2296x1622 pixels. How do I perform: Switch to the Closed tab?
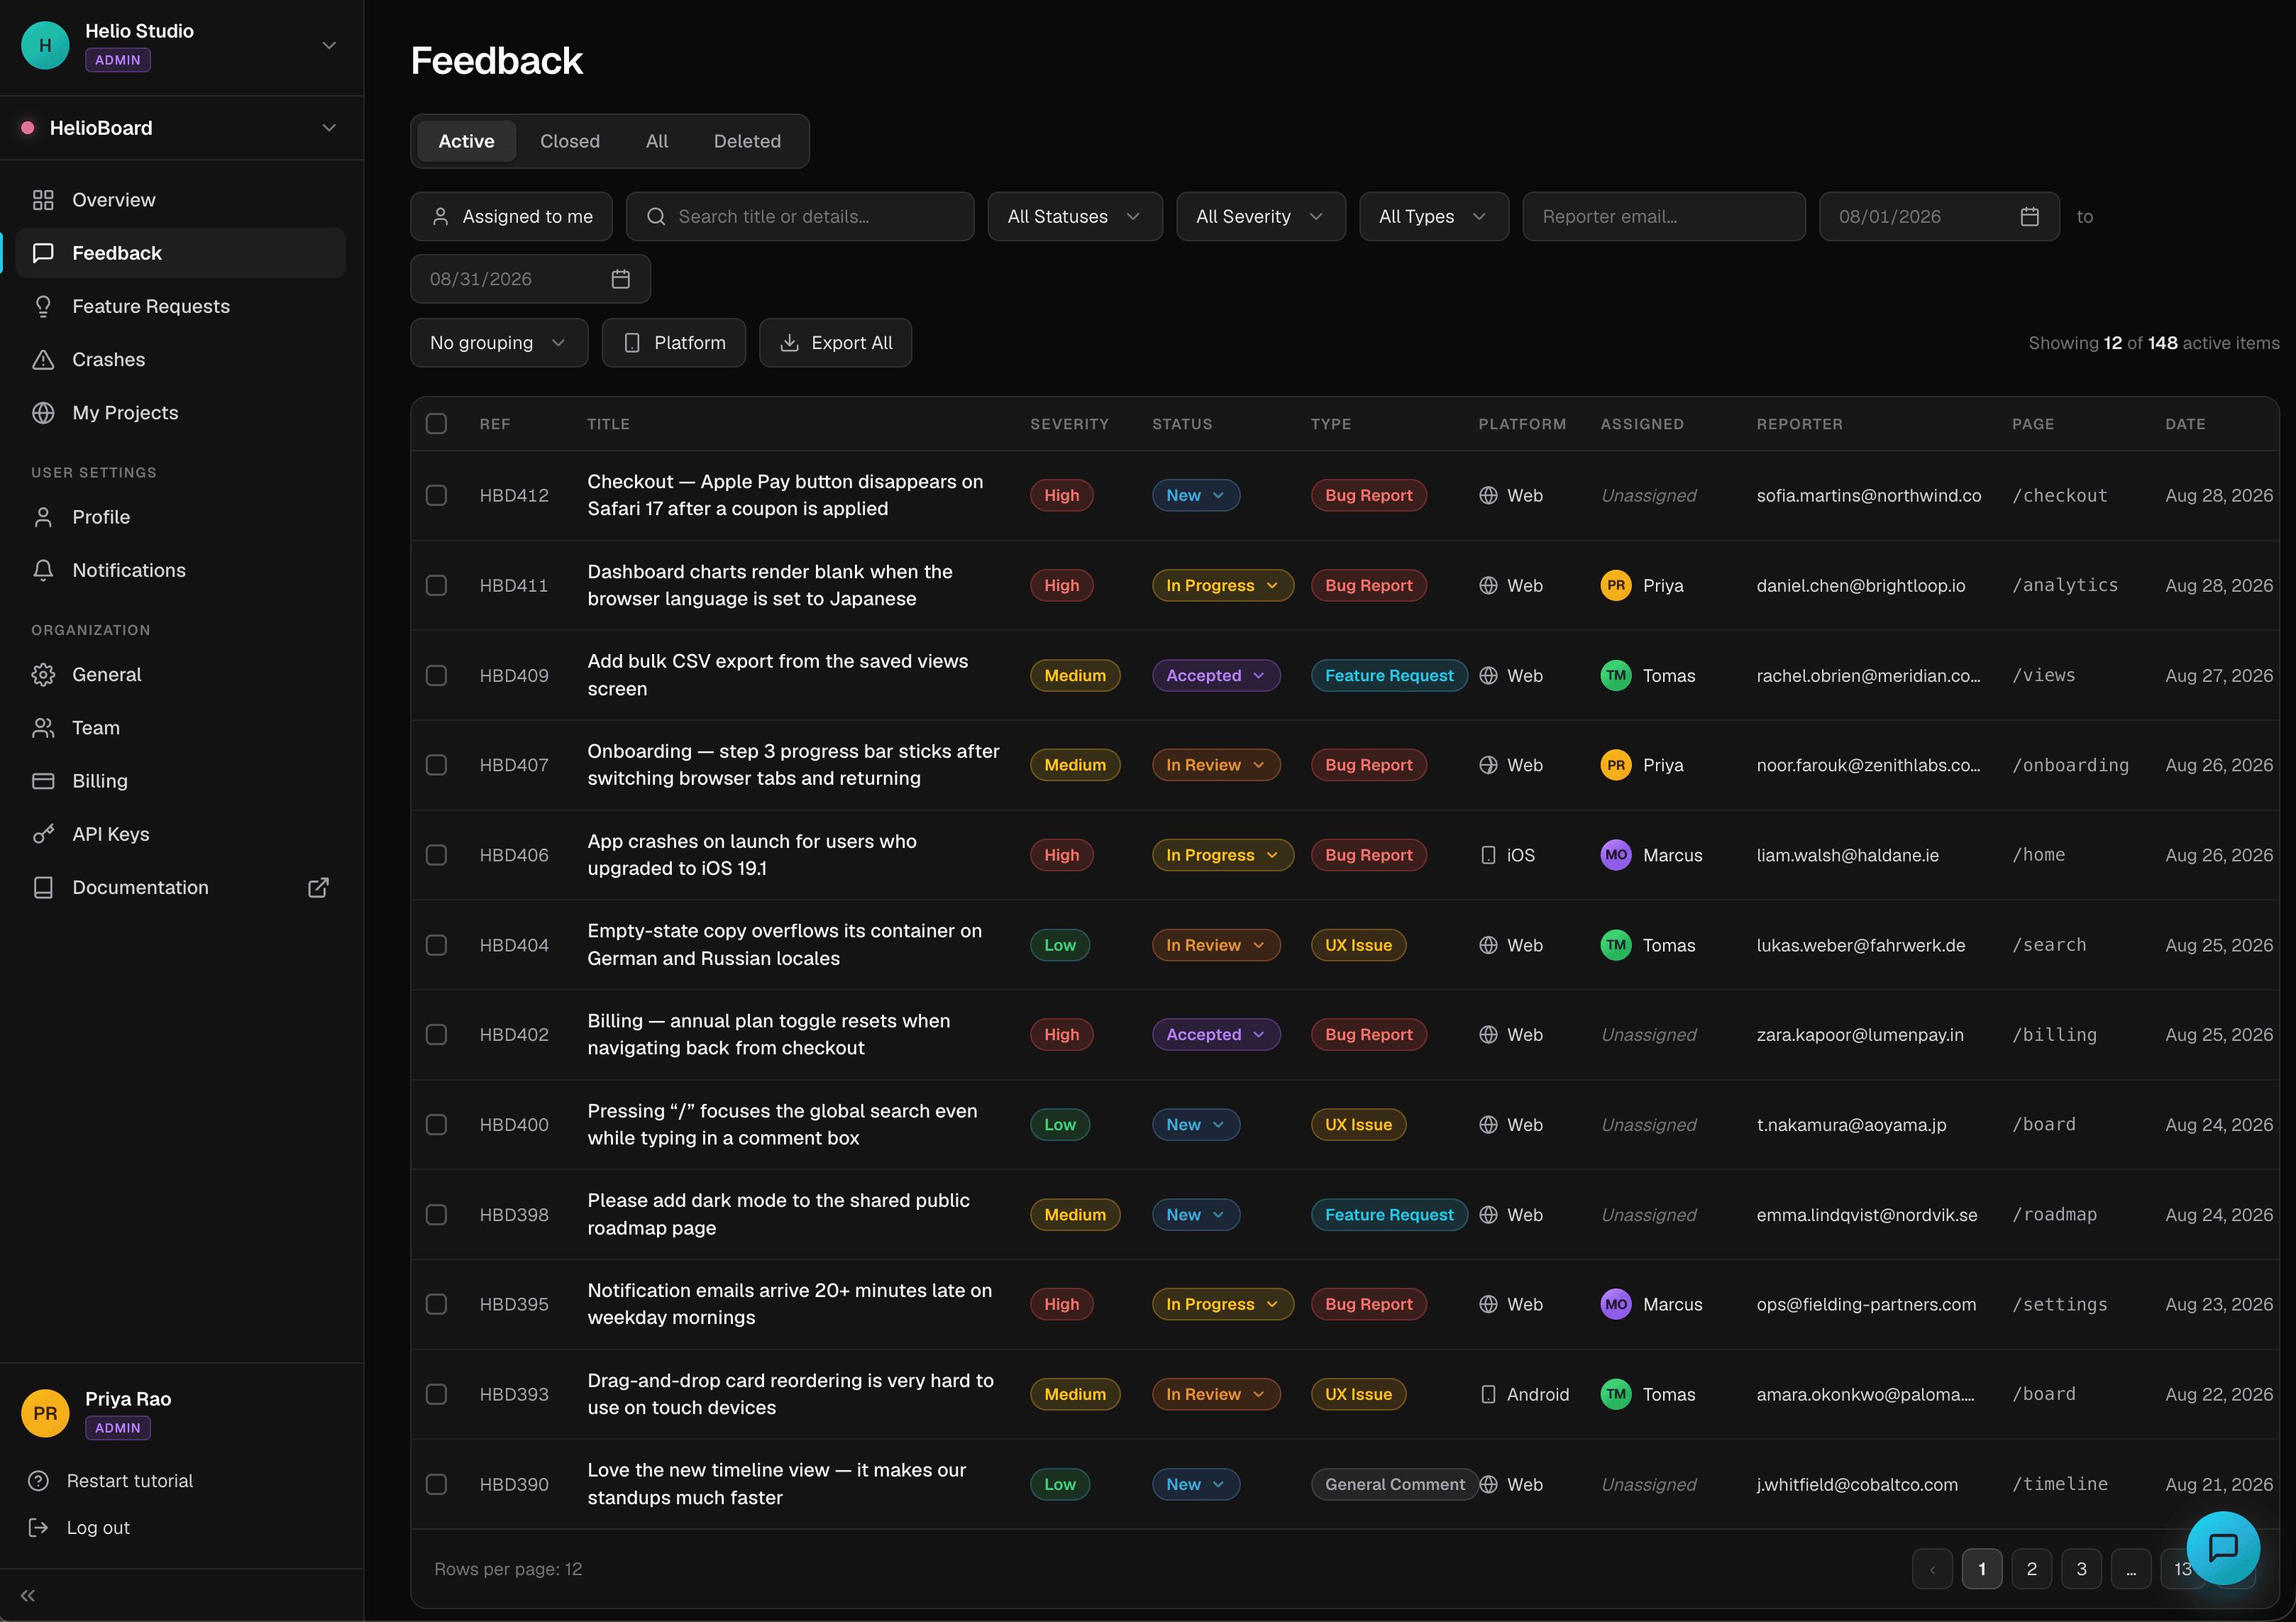tap(570, 142)
